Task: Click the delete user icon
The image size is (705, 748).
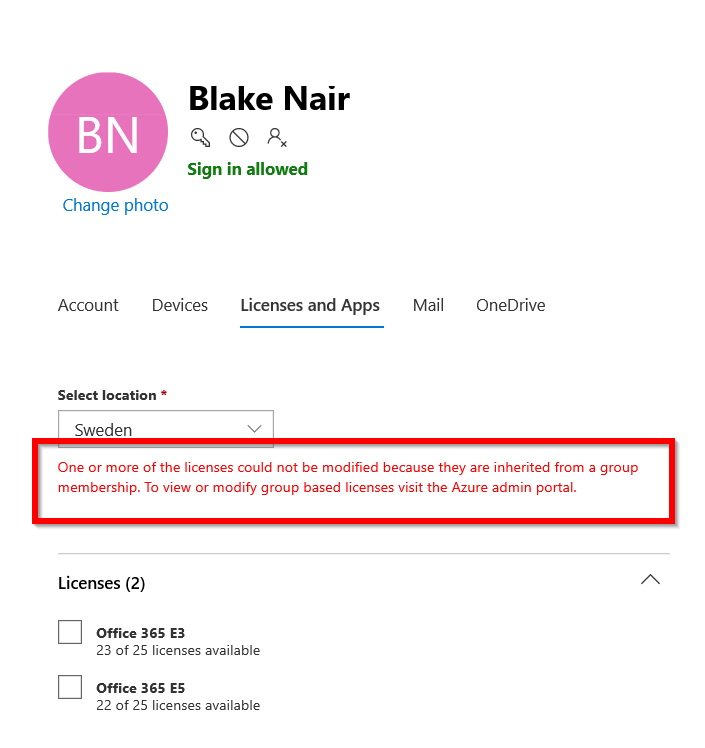Action: 277,137
